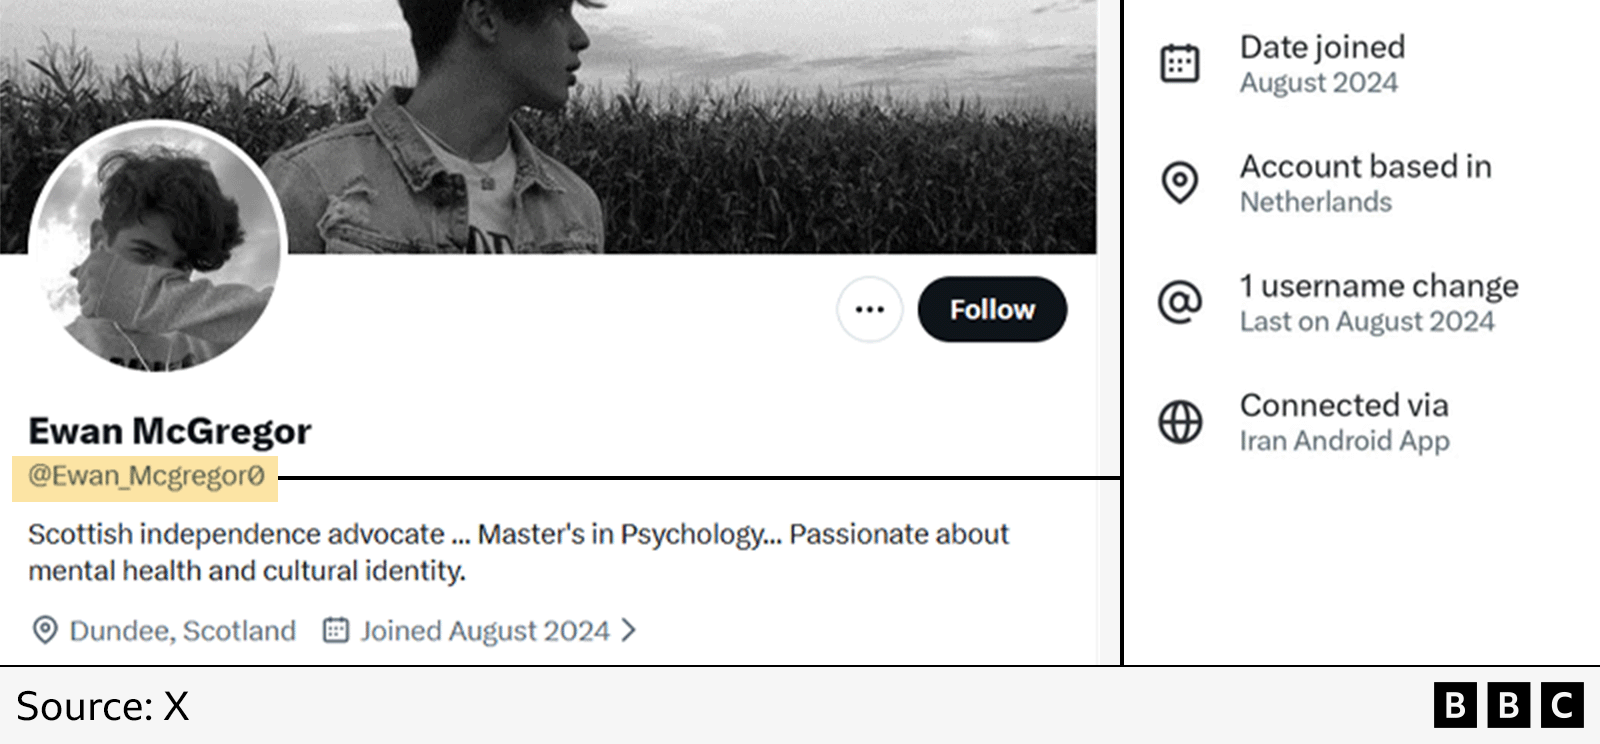Screen dimensions: 1600x744
Task: Click the @ icon beside username change
Action: (x=1180, y=302)
